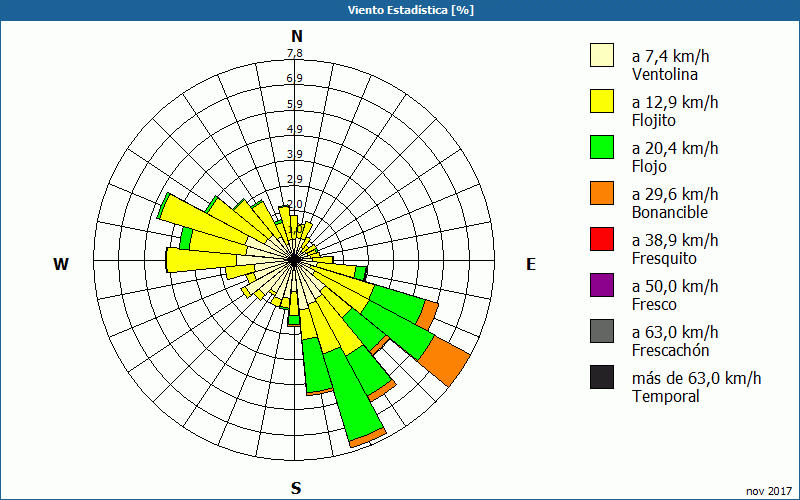Image resolution: width=800 pixels, height=500 pixels.
Task: Click the 7,8 radial scale value
Action: click(x=294, y=53)
